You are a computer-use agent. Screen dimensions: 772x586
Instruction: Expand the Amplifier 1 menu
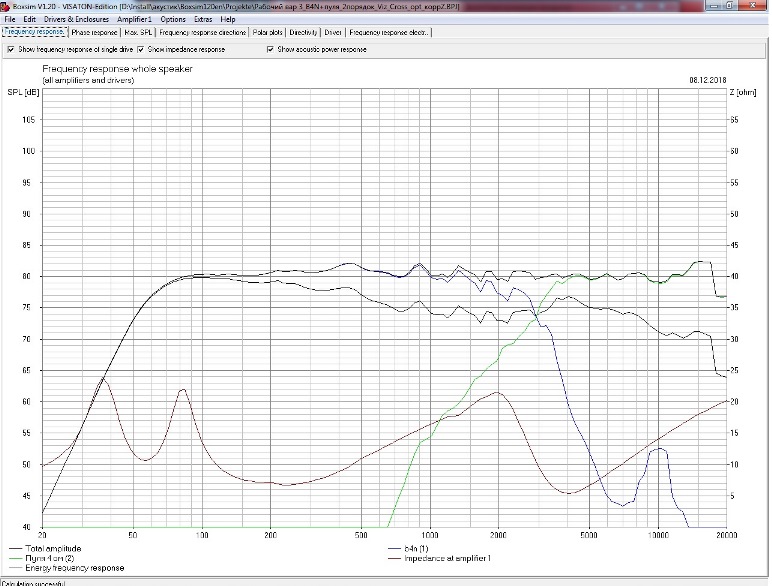(x=134, y=19)
